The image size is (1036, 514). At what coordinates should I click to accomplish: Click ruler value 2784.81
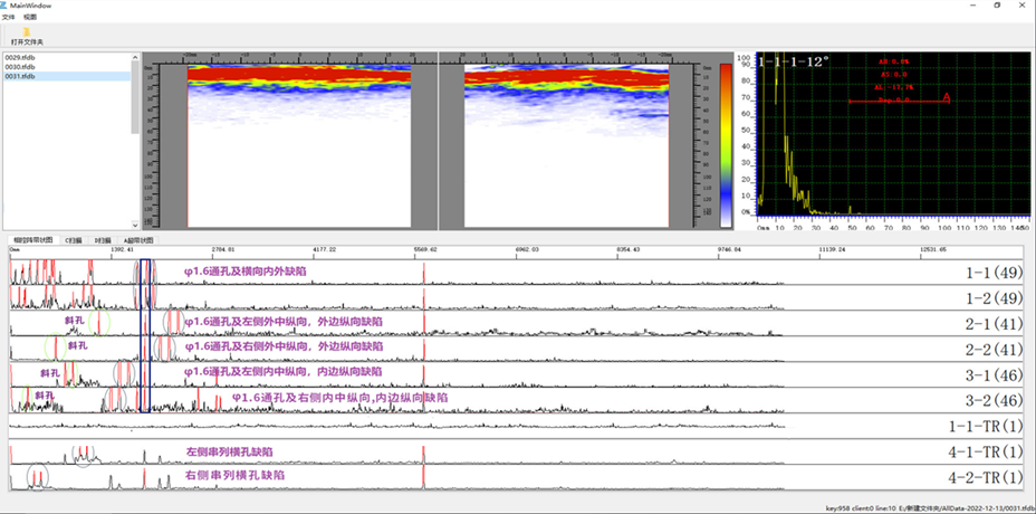(222, 250)
